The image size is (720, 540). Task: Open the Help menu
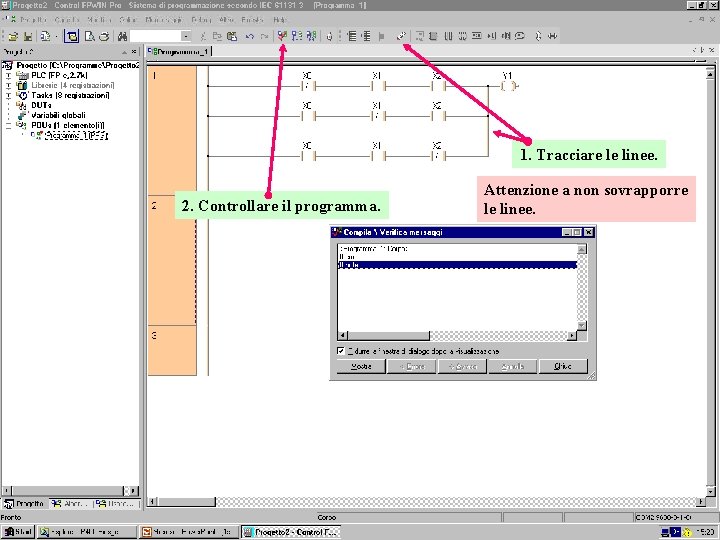(280, 20)
